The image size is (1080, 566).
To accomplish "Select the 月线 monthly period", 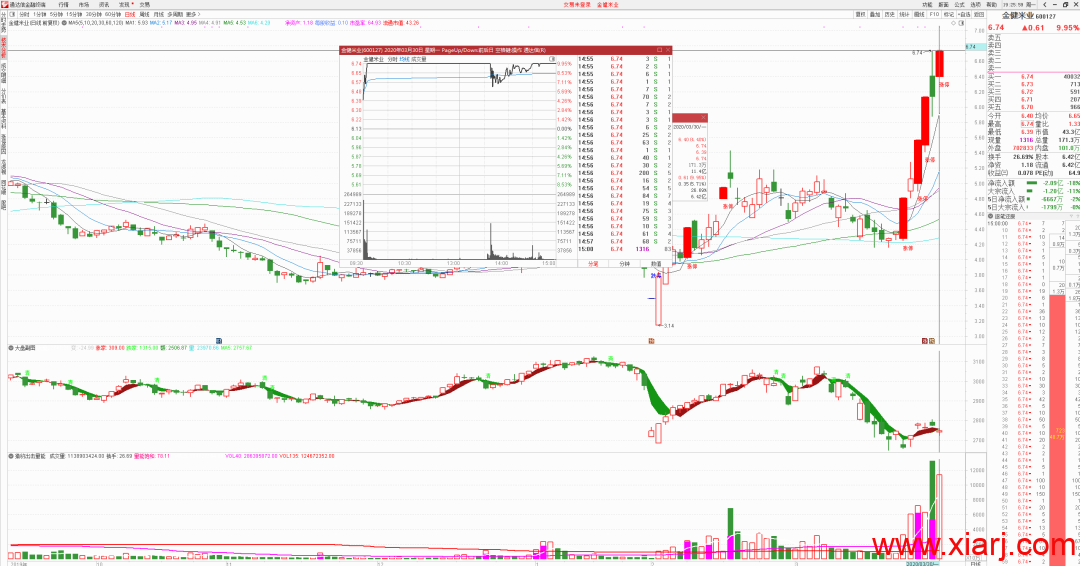I will coord(159,14).
